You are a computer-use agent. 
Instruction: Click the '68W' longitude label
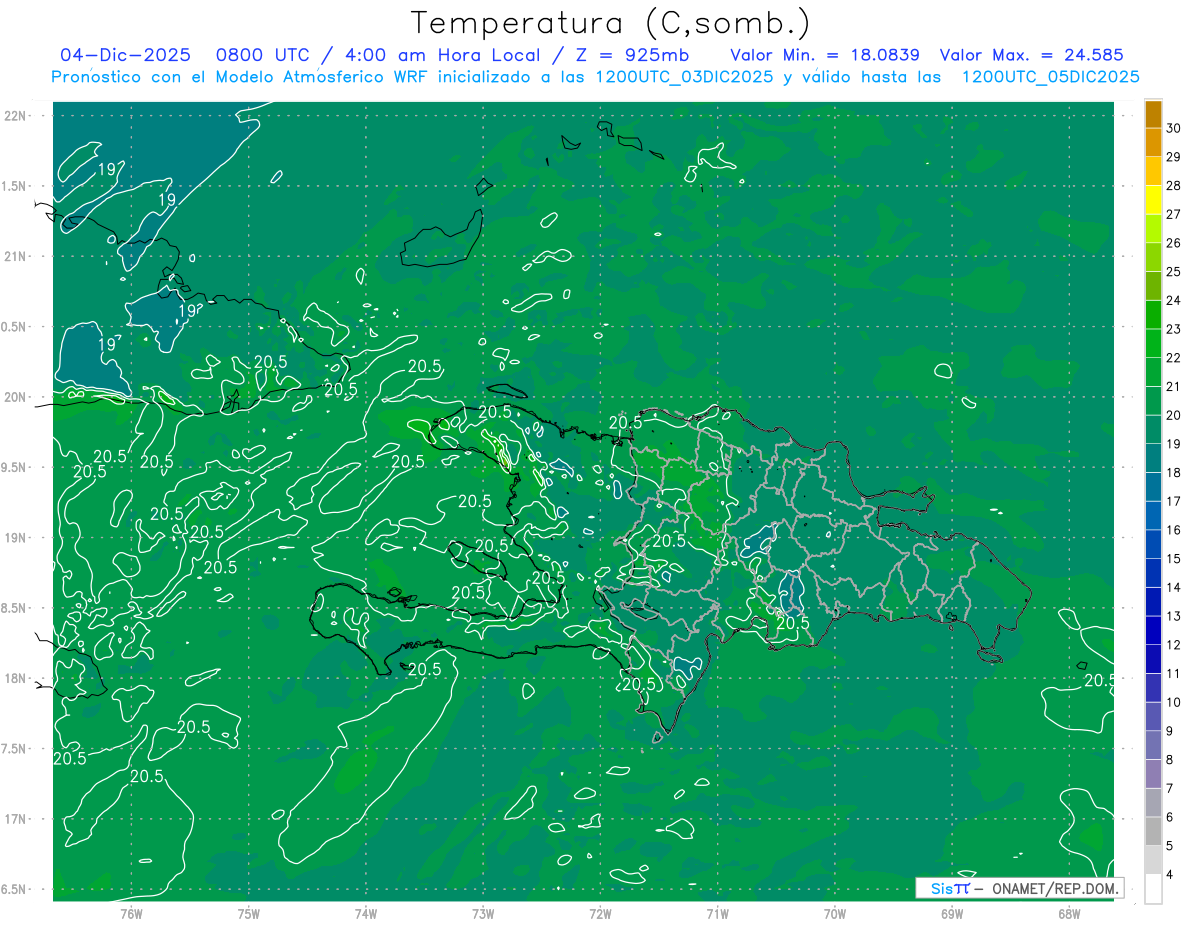click(1069, 913)
